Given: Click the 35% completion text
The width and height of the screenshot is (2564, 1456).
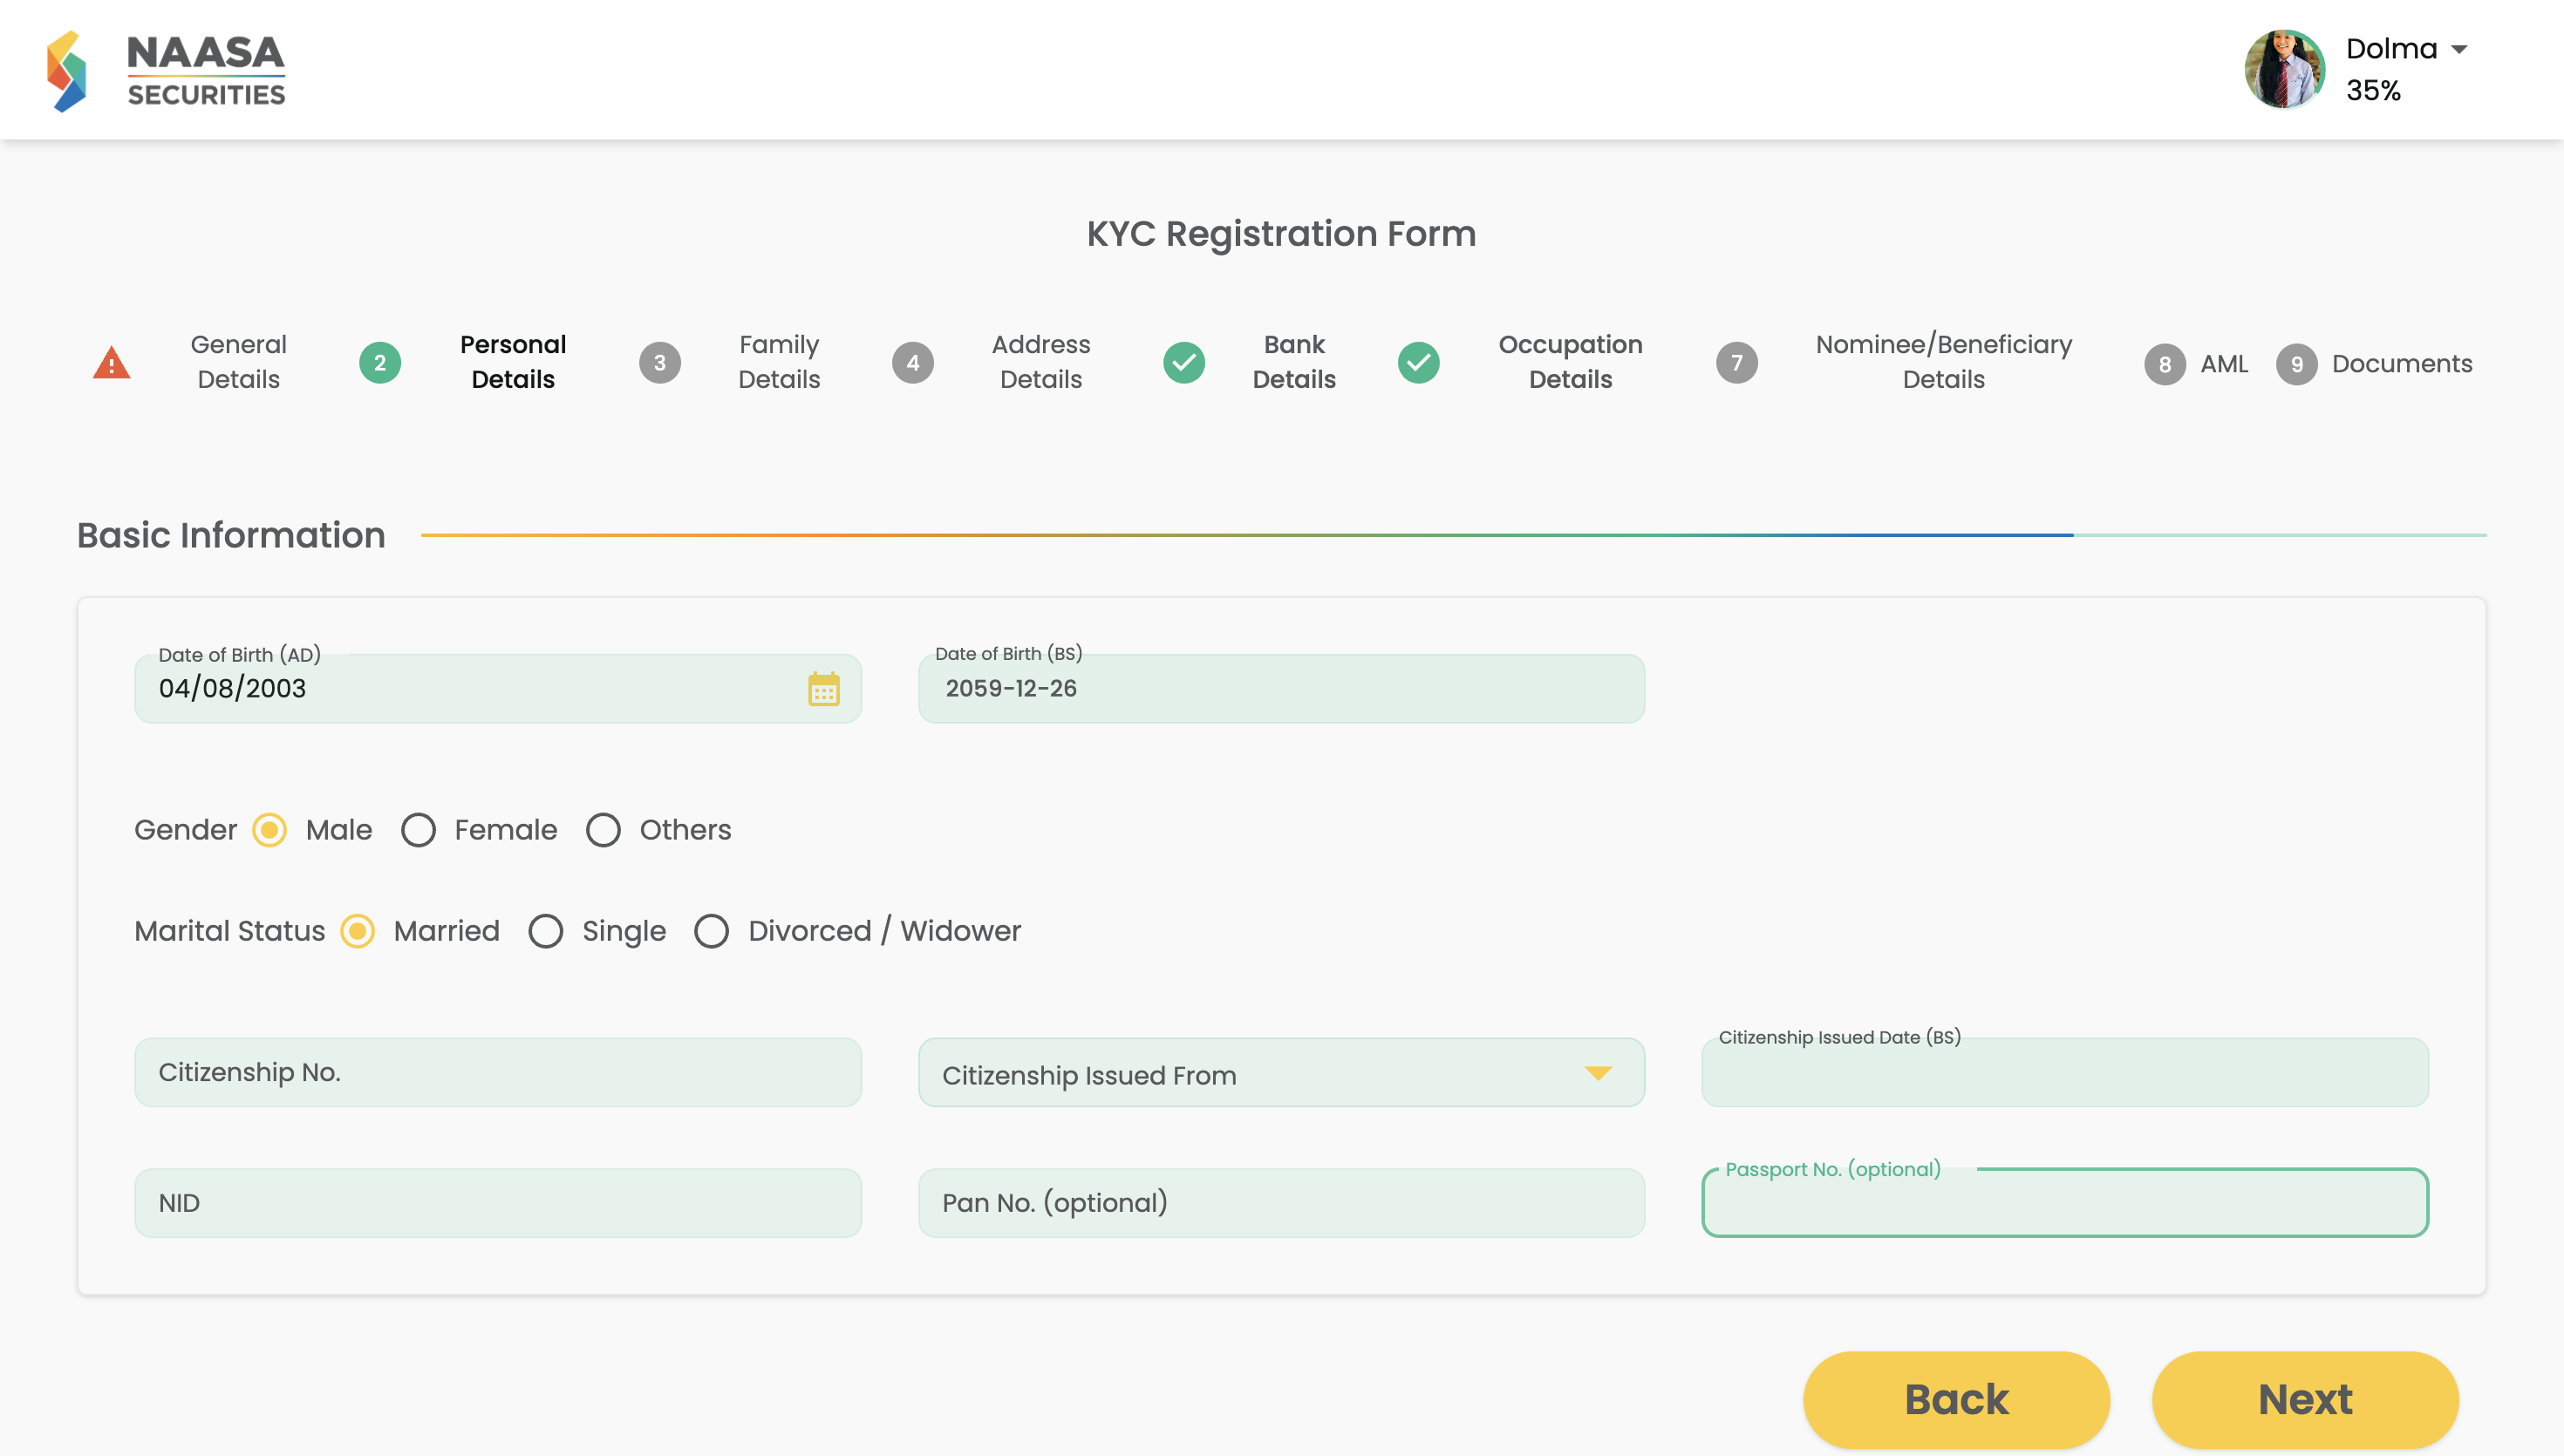Looking at the screenshot, I should click(2373, 91).
